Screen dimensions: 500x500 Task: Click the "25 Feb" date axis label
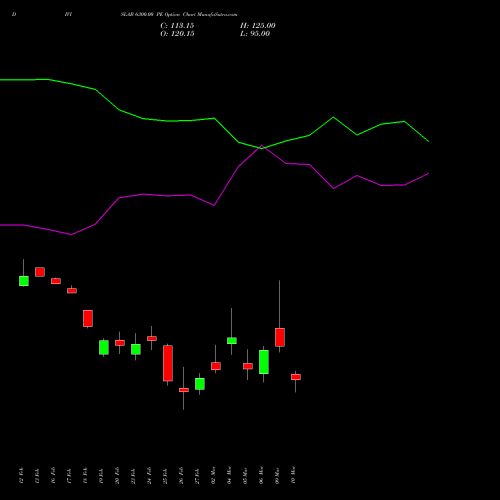pos(165,476)
